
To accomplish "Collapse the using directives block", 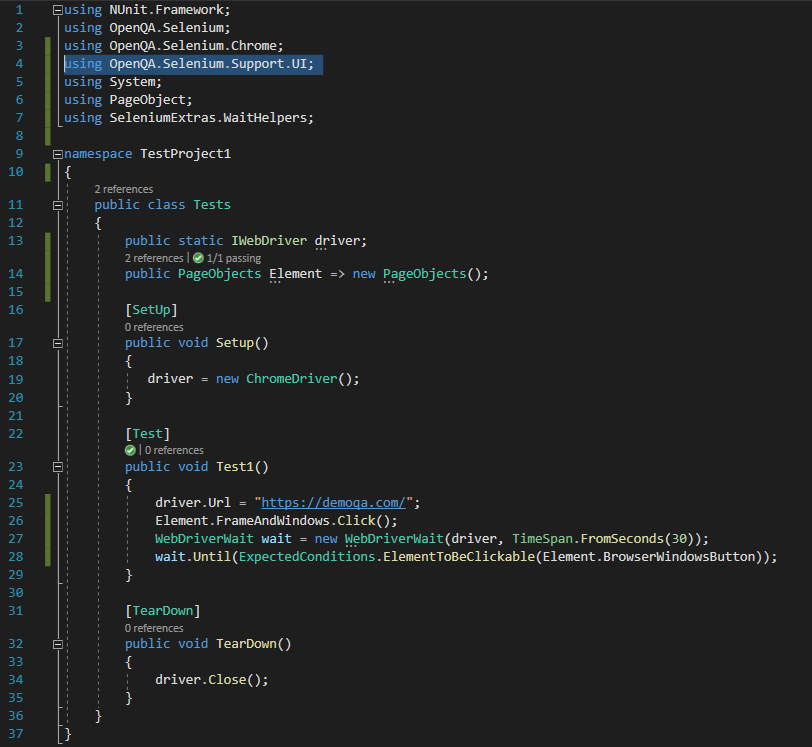I will 57,9.
